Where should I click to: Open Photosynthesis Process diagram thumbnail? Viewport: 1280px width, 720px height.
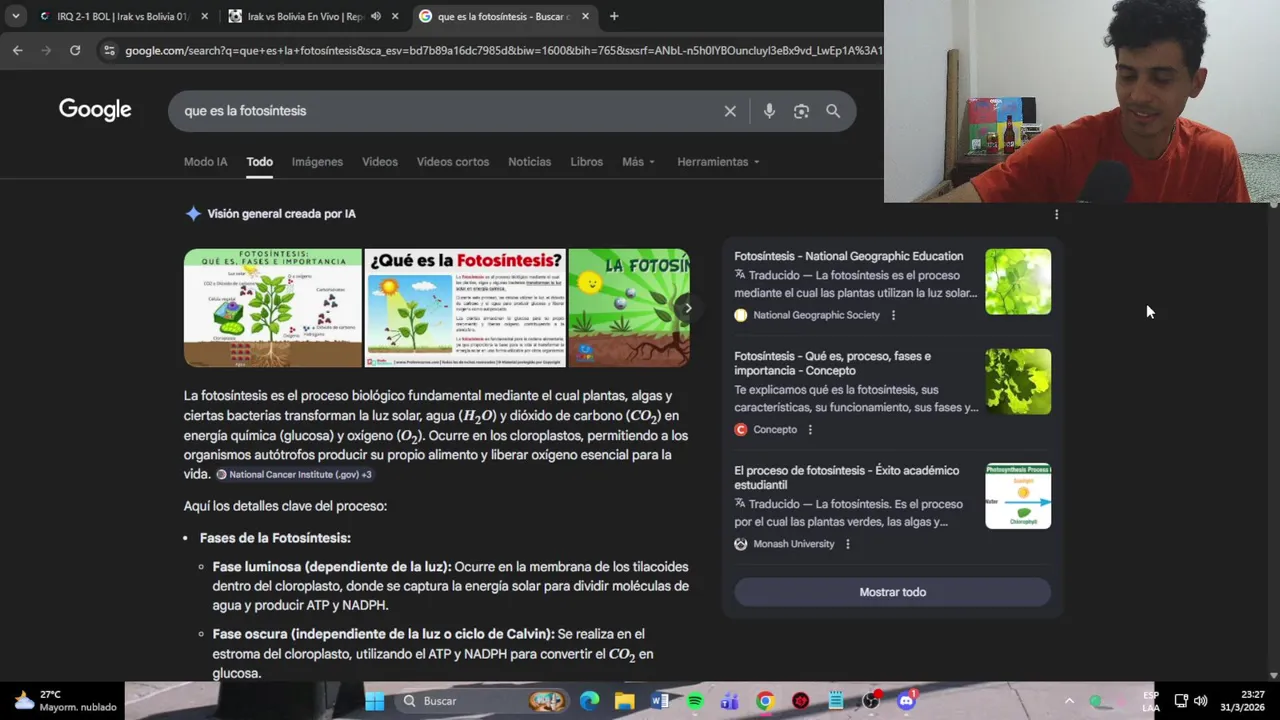(x=1018, y=496)
